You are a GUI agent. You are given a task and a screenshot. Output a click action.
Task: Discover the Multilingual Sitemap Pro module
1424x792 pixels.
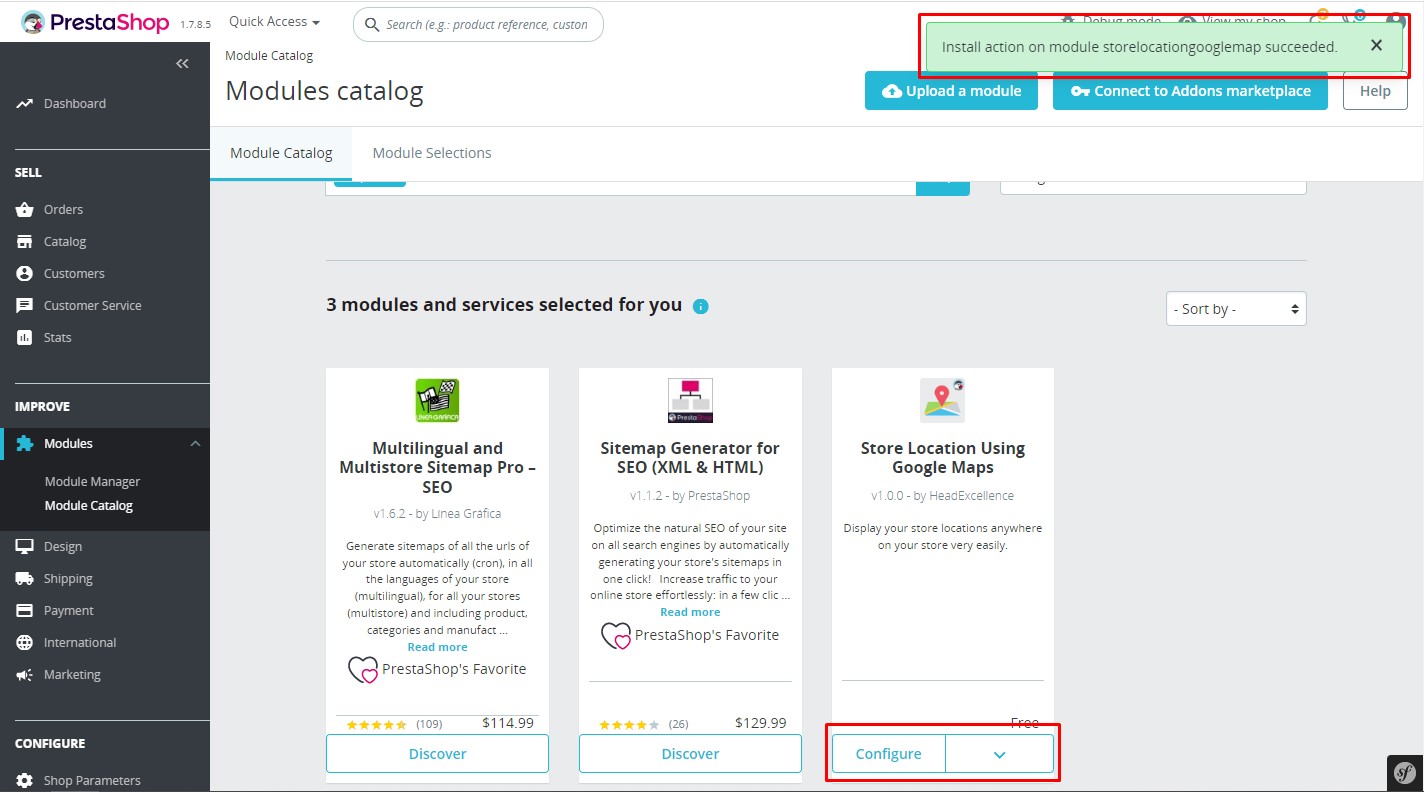(437, 754)
